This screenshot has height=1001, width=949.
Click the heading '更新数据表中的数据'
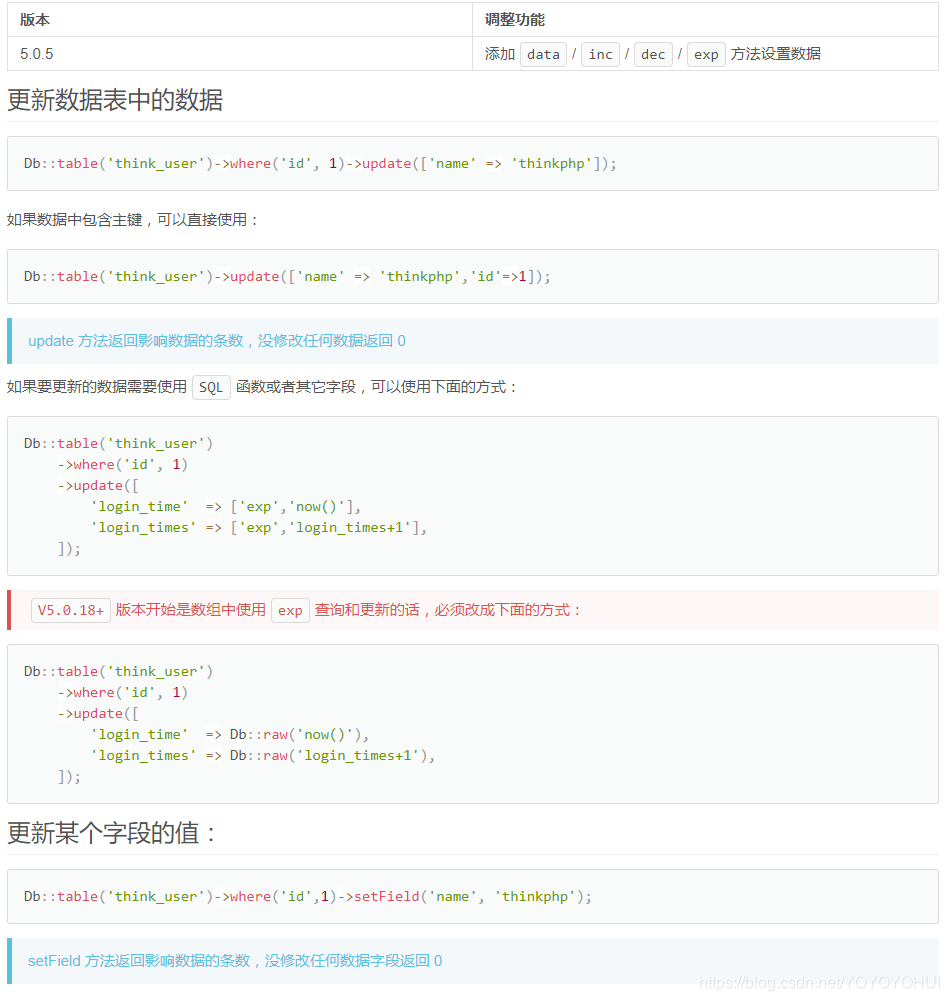pyautogui.click(x=115, y=100)
